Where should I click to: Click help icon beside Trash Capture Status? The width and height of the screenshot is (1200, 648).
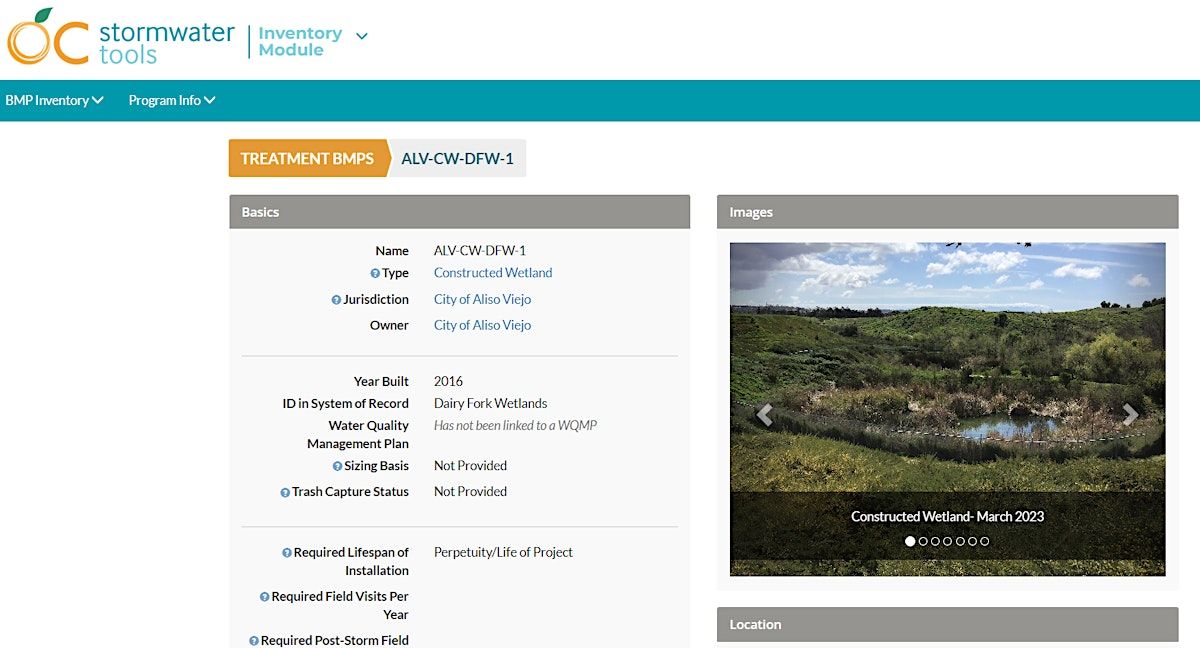click(x=285, y=493)
